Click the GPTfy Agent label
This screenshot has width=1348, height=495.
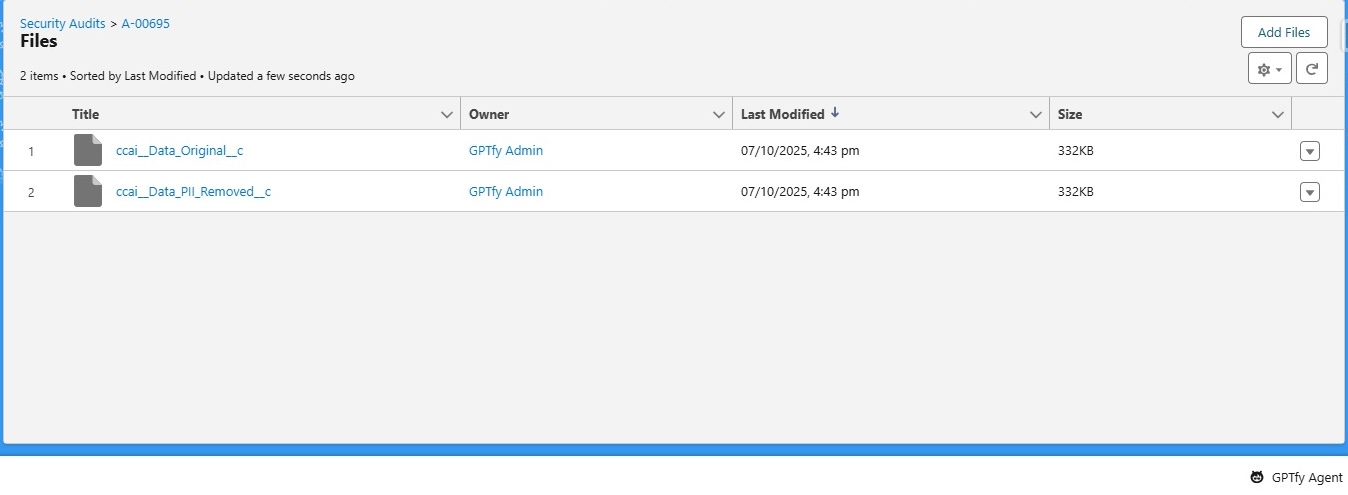pos(1307,478)
